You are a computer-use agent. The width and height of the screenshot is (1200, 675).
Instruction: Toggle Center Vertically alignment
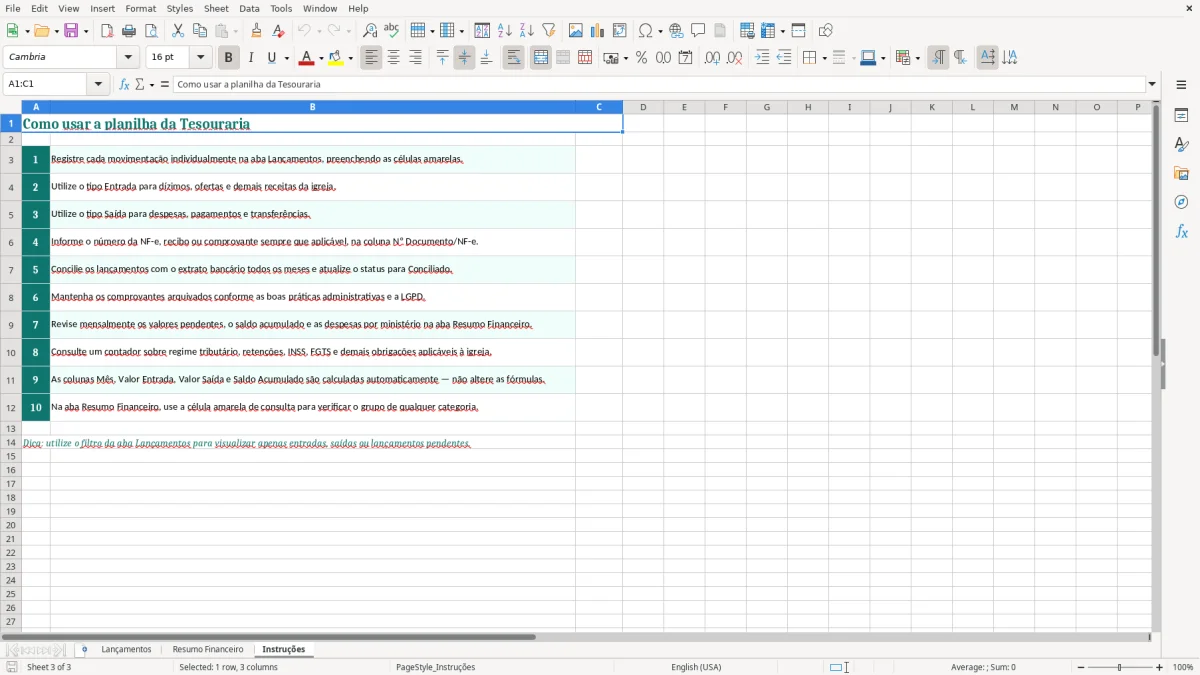(464, 58)
